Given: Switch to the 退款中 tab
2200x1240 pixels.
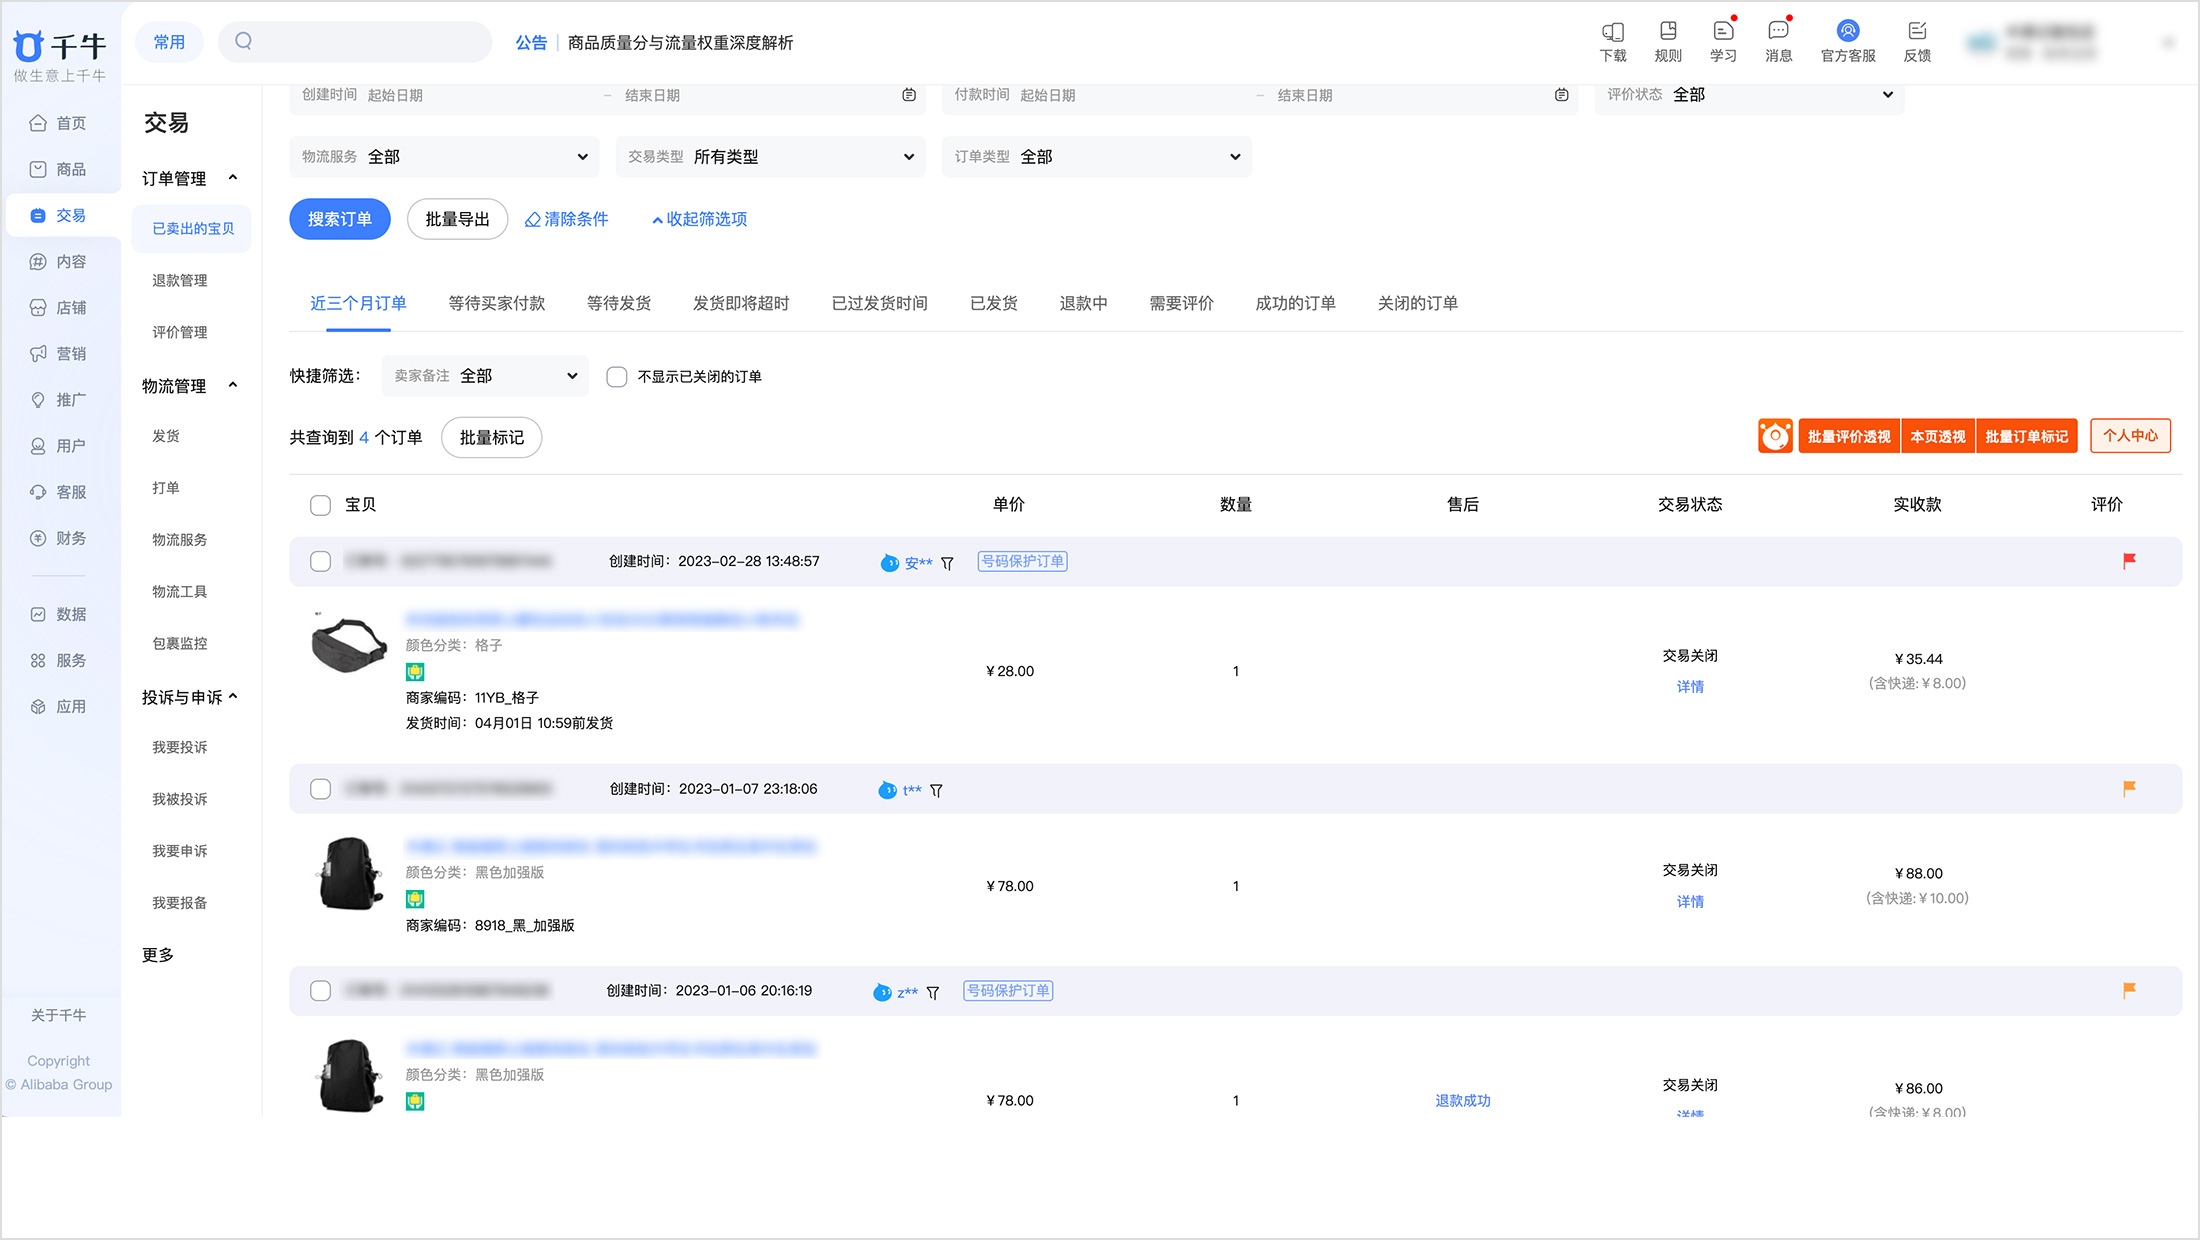Looking at the screenshot, I should (x=1083, y=303).
